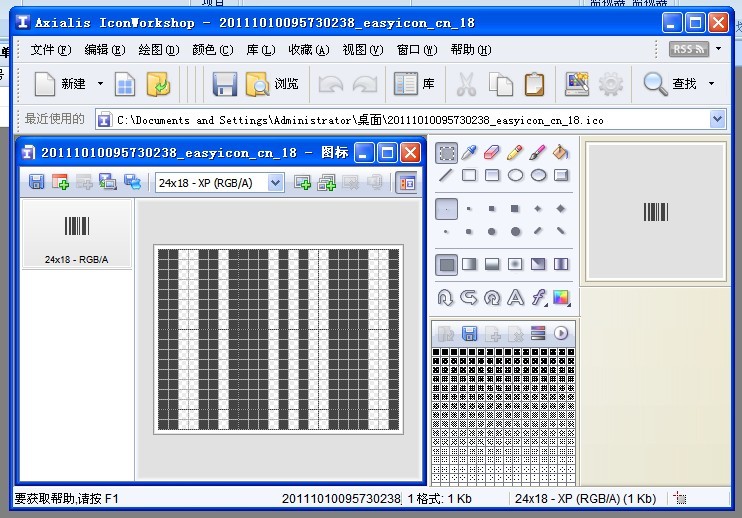Click the Save floppy disk icon in main toolbar

tap(224, 84)
